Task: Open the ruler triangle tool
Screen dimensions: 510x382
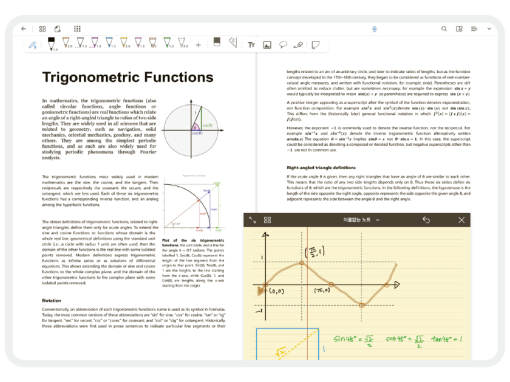Action: pos(233,42)
